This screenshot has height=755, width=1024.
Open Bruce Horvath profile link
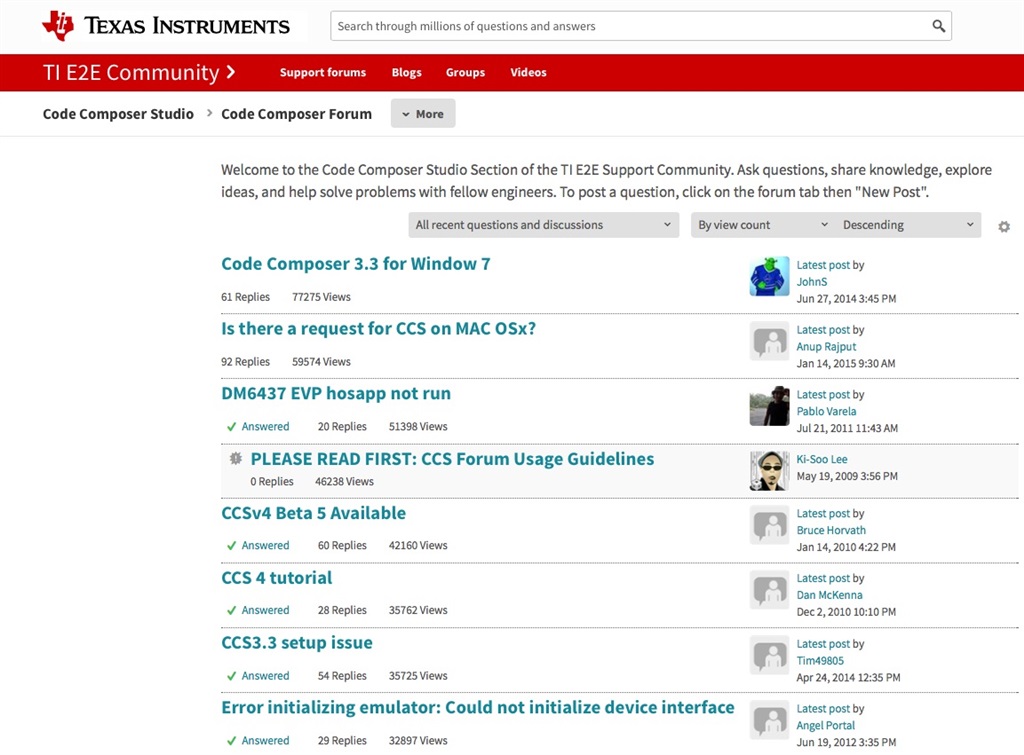pos(831,530)
